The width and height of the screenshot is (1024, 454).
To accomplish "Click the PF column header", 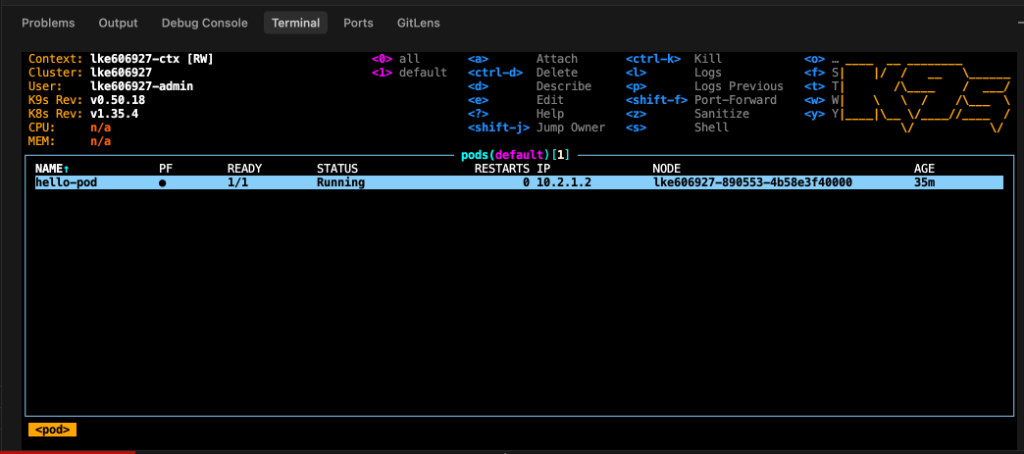I will click(166, 169).
